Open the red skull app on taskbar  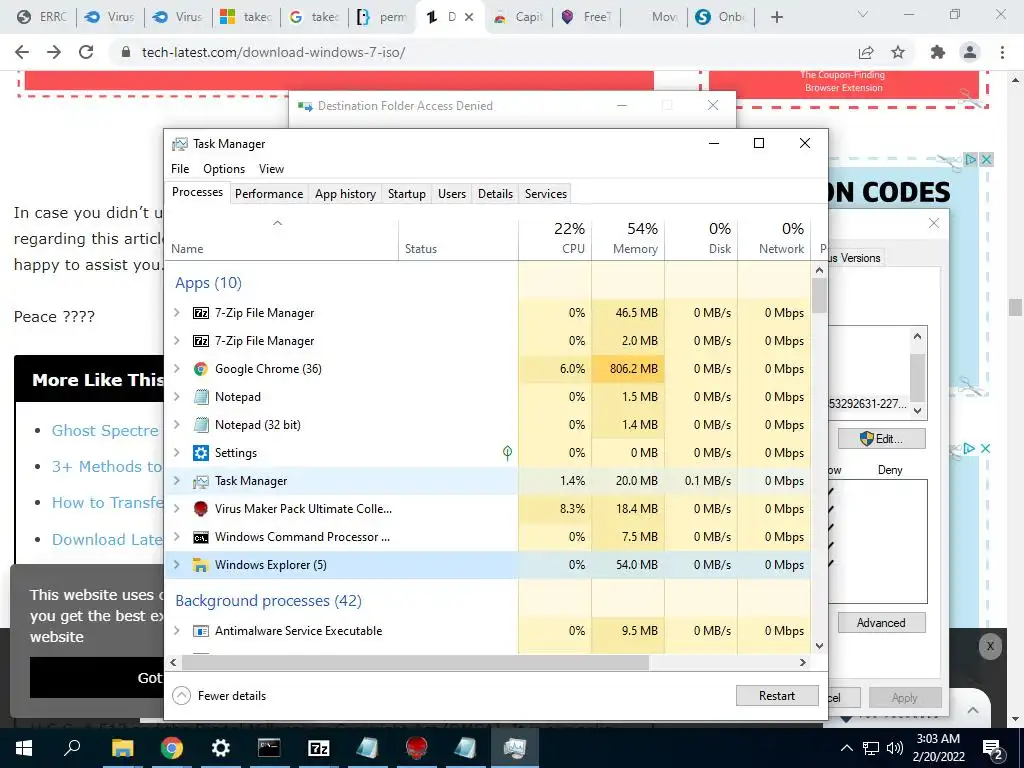coord(417,748)
